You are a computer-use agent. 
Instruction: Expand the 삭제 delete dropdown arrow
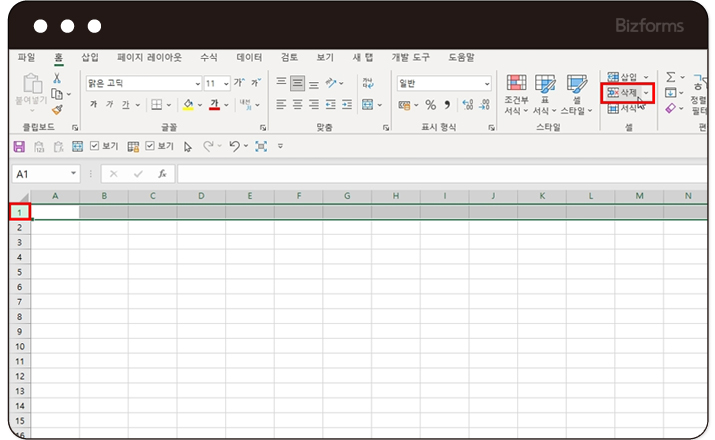coord(646,93)
